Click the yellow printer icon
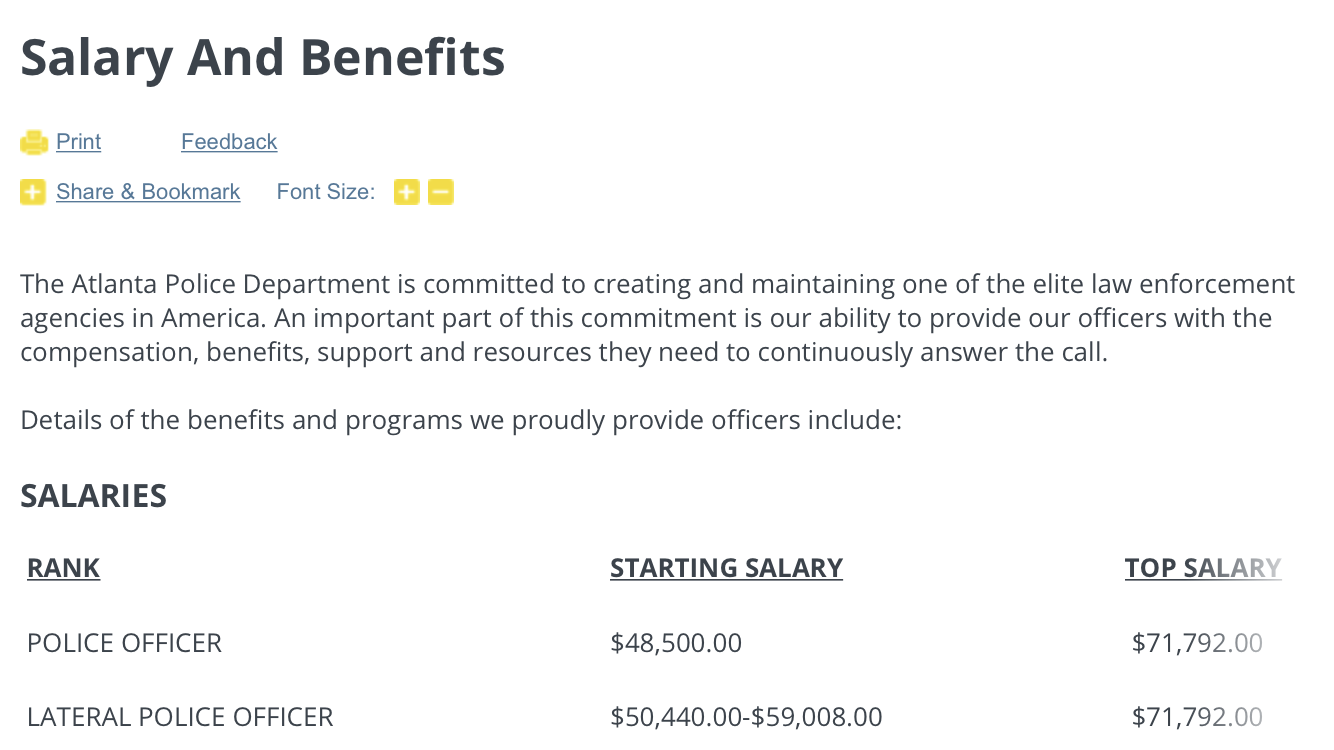The height and width of the screenshot is (750, 1334). pos(34,143)
